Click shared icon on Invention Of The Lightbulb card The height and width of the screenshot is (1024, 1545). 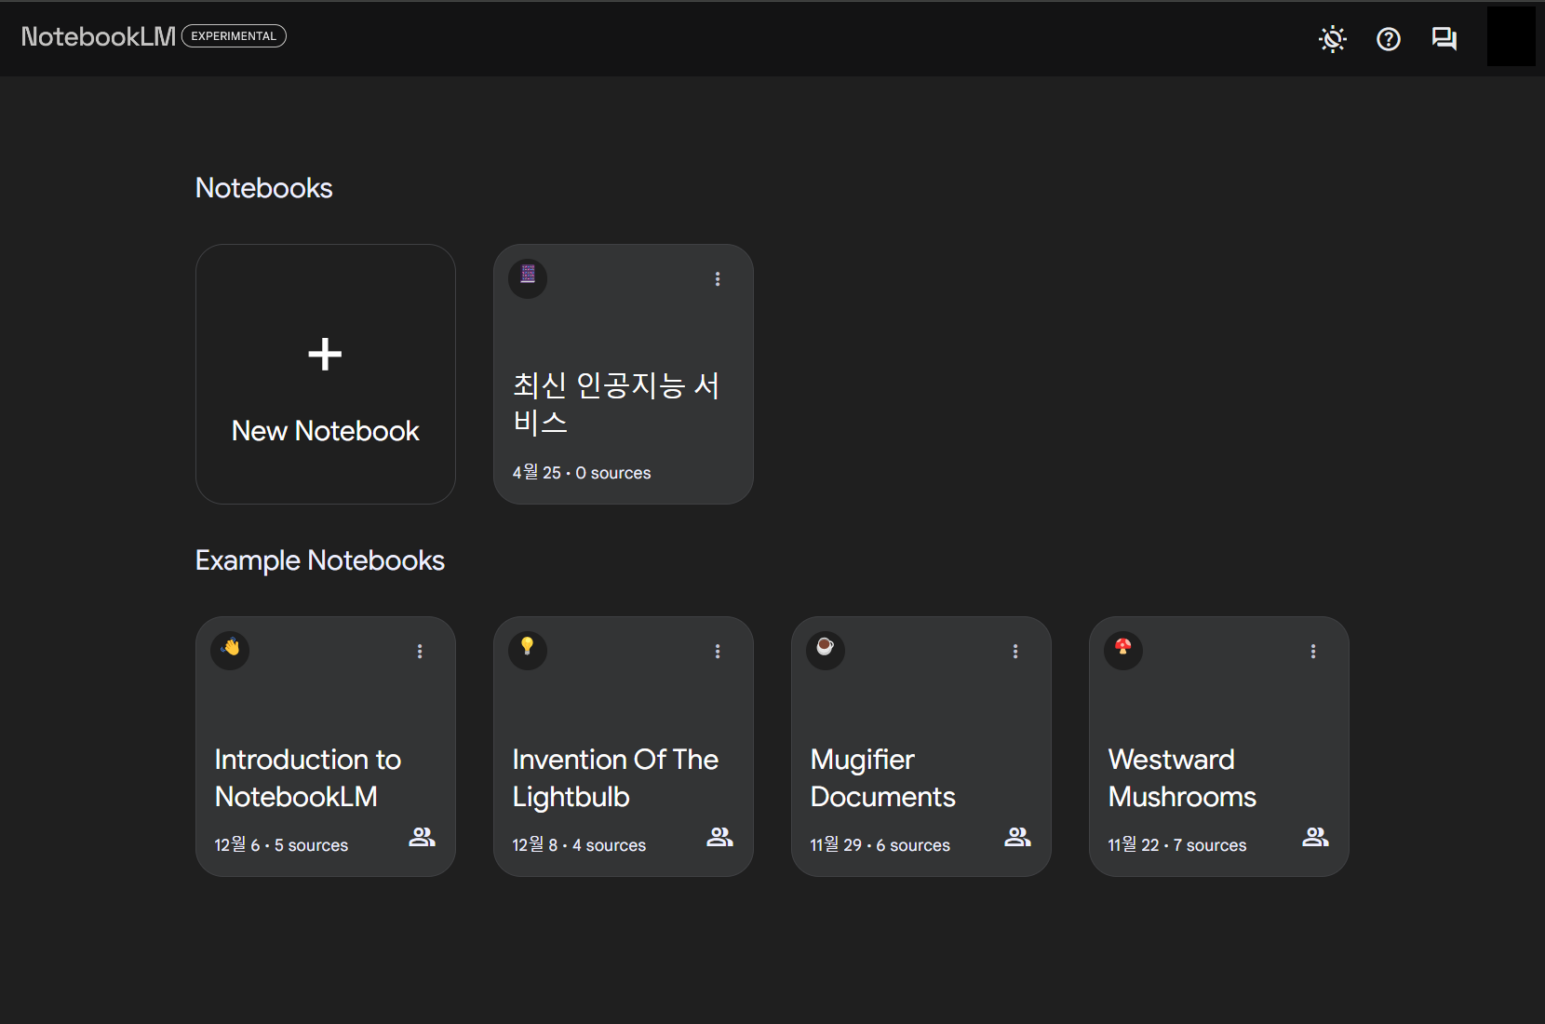click(720, 837)
